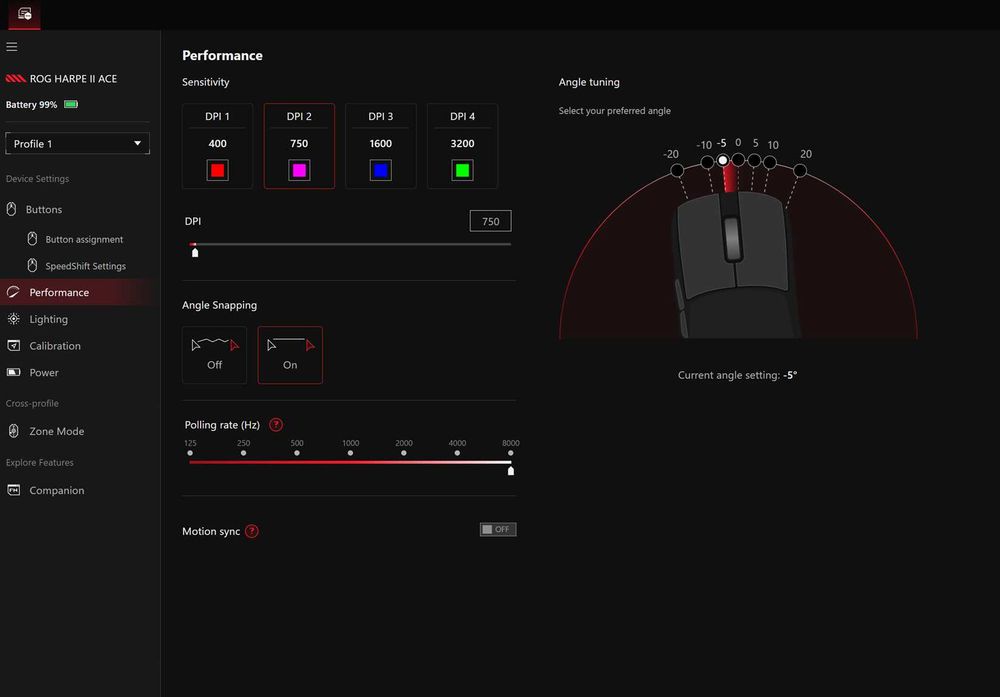Select the 20 angle tuning point

click(x=800, y=170)
